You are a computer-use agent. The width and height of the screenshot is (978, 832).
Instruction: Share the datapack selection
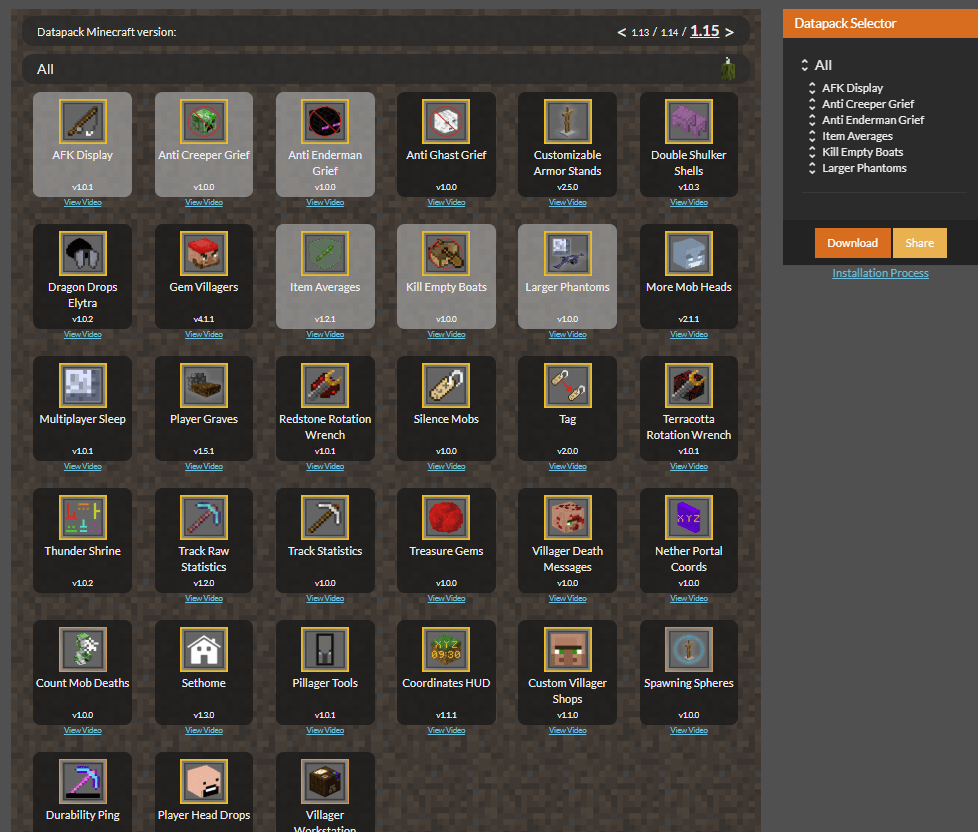coord(919,243)
